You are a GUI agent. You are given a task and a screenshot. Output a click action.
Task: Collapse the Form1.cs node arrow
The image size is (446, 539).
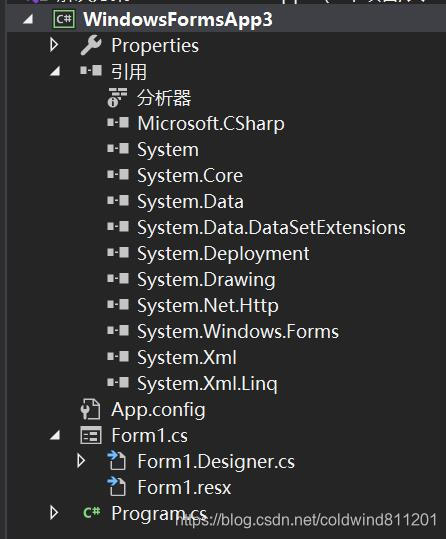[x=55, y=436]
